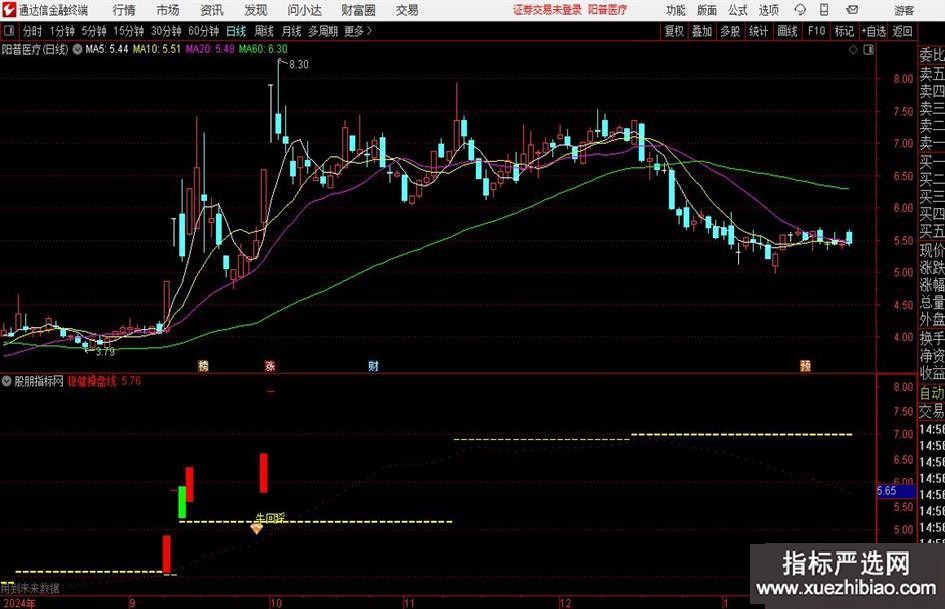Open the customer service headset icon
This screenshot has width=945, height=609.
800,10
